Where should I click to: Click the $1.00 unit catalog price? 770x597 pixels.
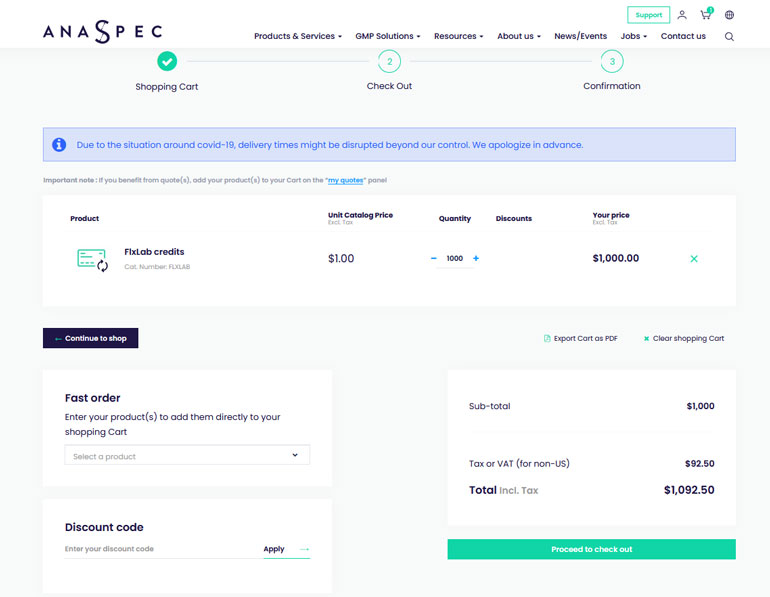341,258
